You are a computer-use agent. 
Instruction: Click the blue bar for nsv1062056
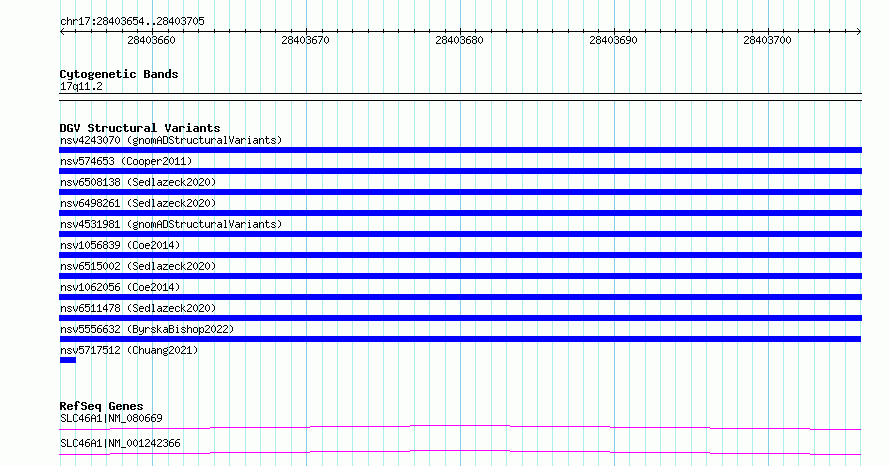pos(460,297)
